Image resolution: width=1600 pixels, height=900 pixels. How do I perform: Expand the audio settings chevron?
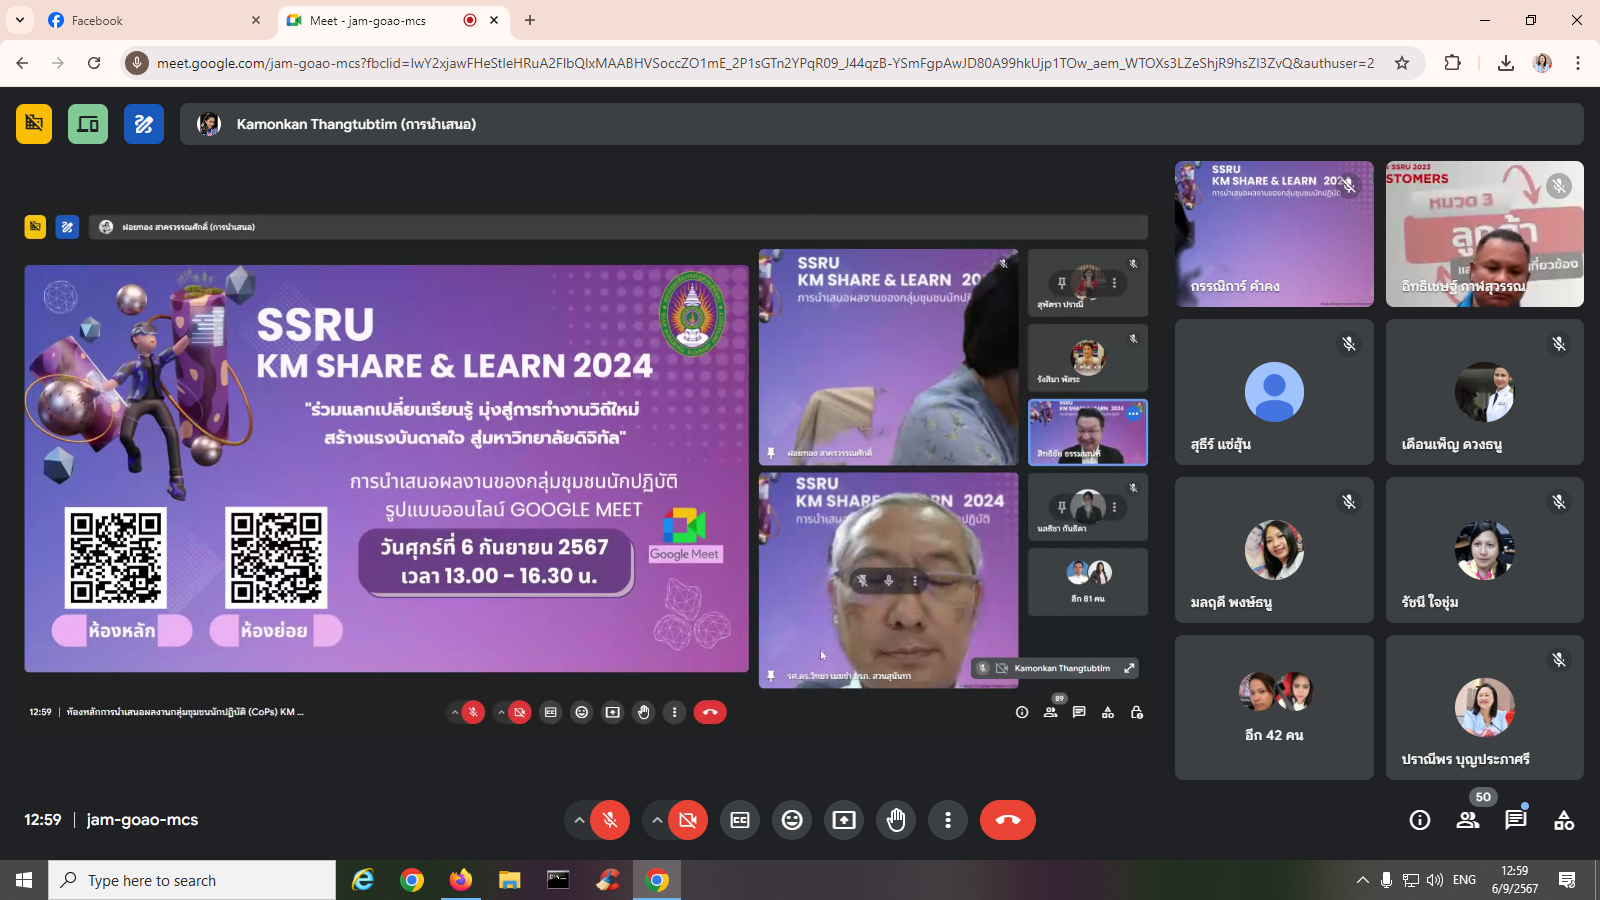[578, 820]
